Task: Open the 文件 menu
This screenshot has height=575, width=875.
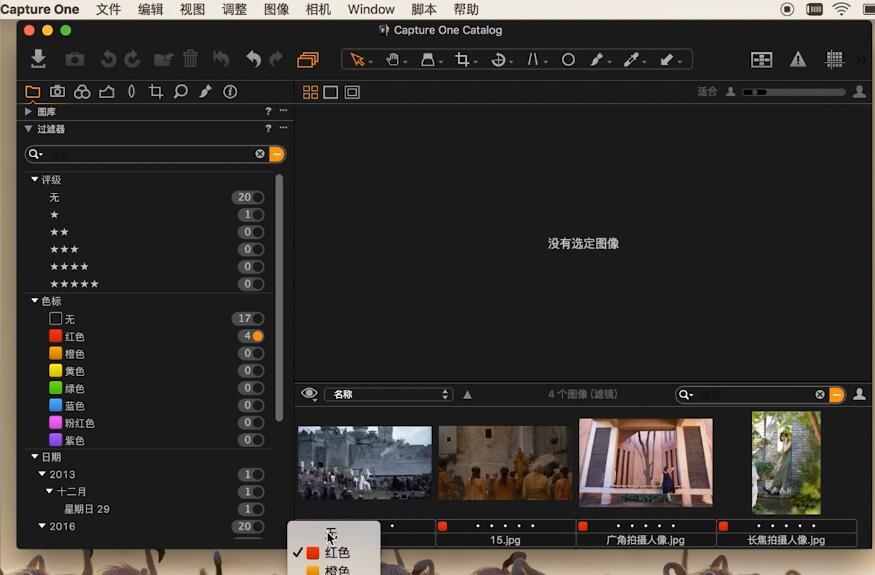Action: (108, 9)
